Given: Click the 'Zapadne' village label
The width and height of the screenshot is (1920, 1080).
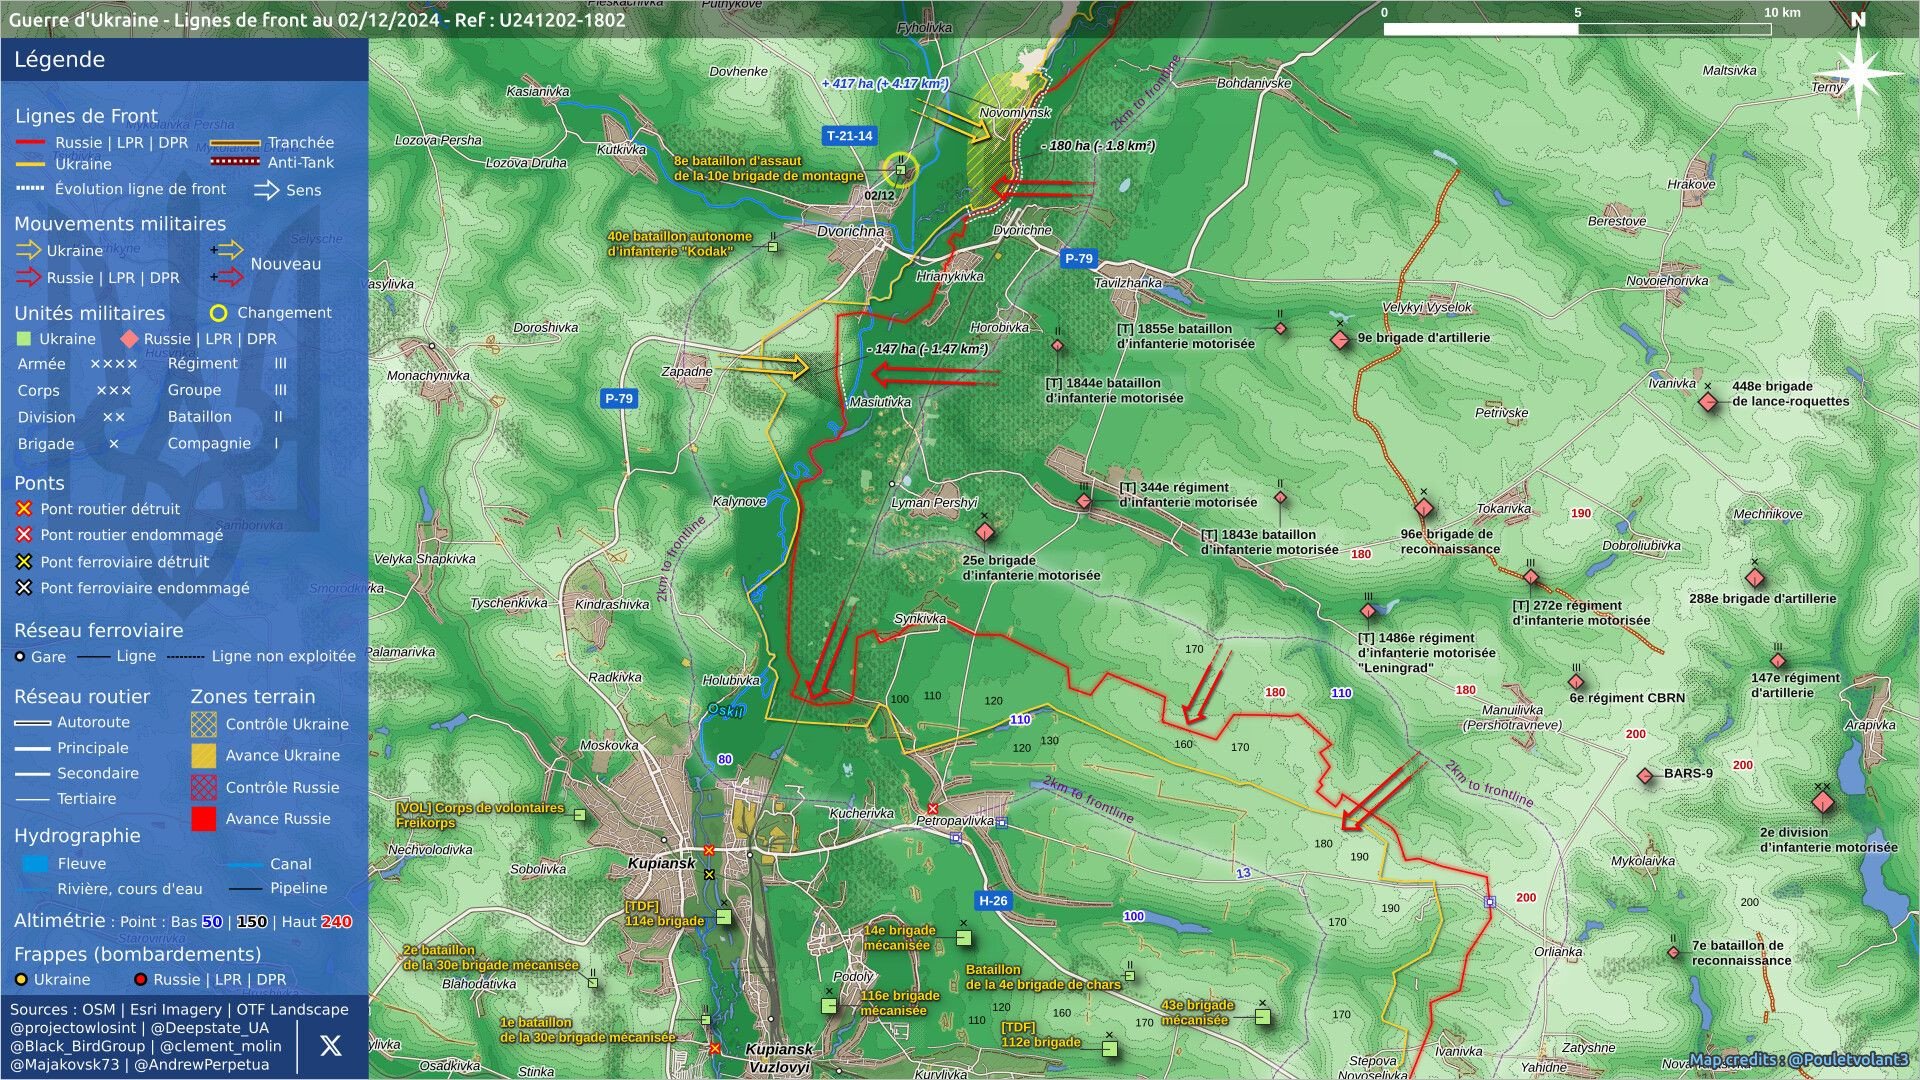Looking at the screenshot, I should 687,372.
